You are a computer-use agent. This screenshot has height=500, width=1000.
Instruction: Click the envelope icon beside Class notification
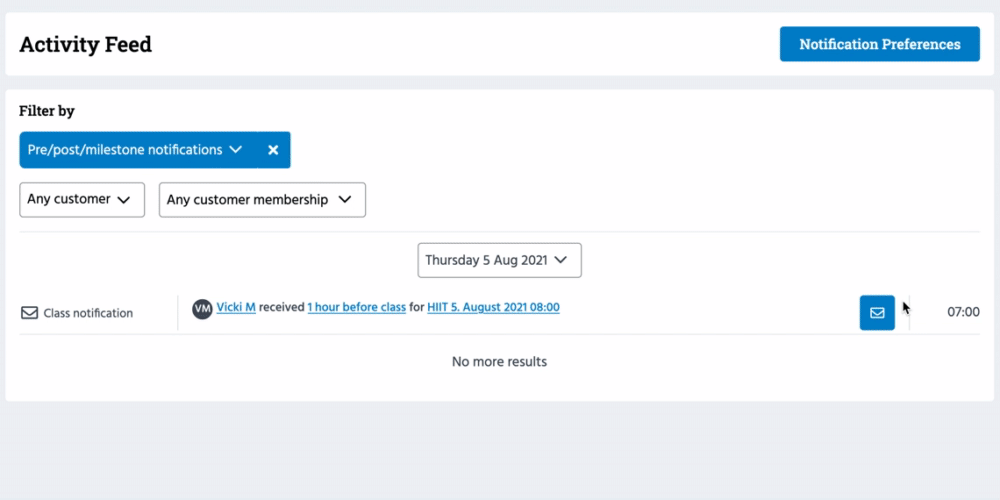[x=30, y=313]
